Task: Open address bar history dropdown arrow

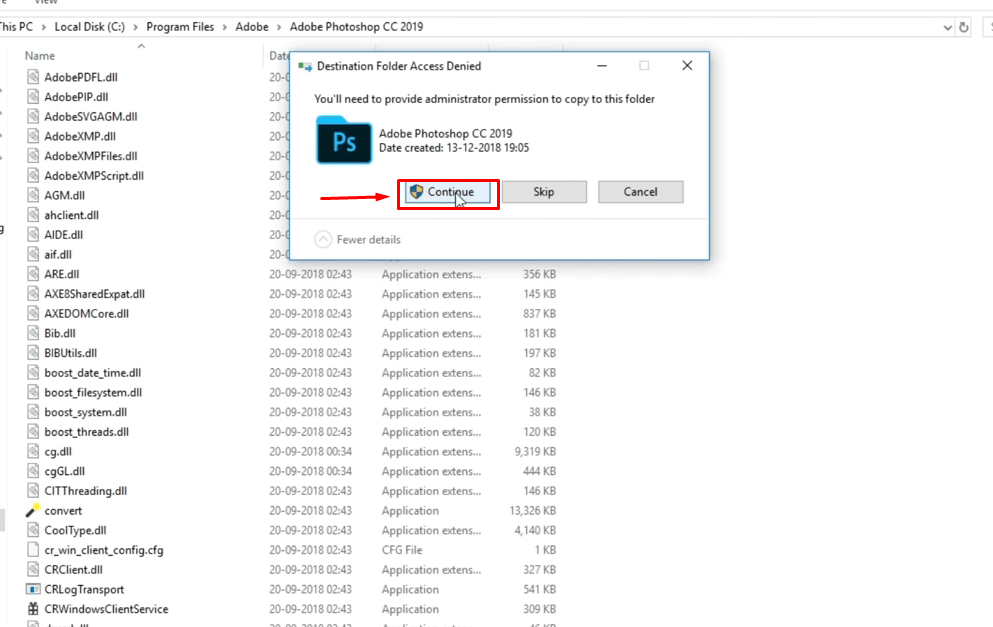Action: 947,27
